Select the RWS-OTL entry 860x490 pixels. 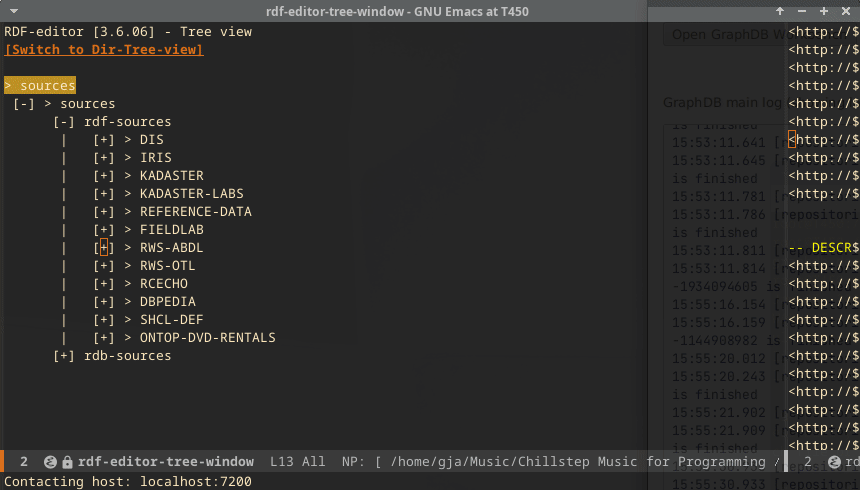pyautogui.click(x=167, y=266)
